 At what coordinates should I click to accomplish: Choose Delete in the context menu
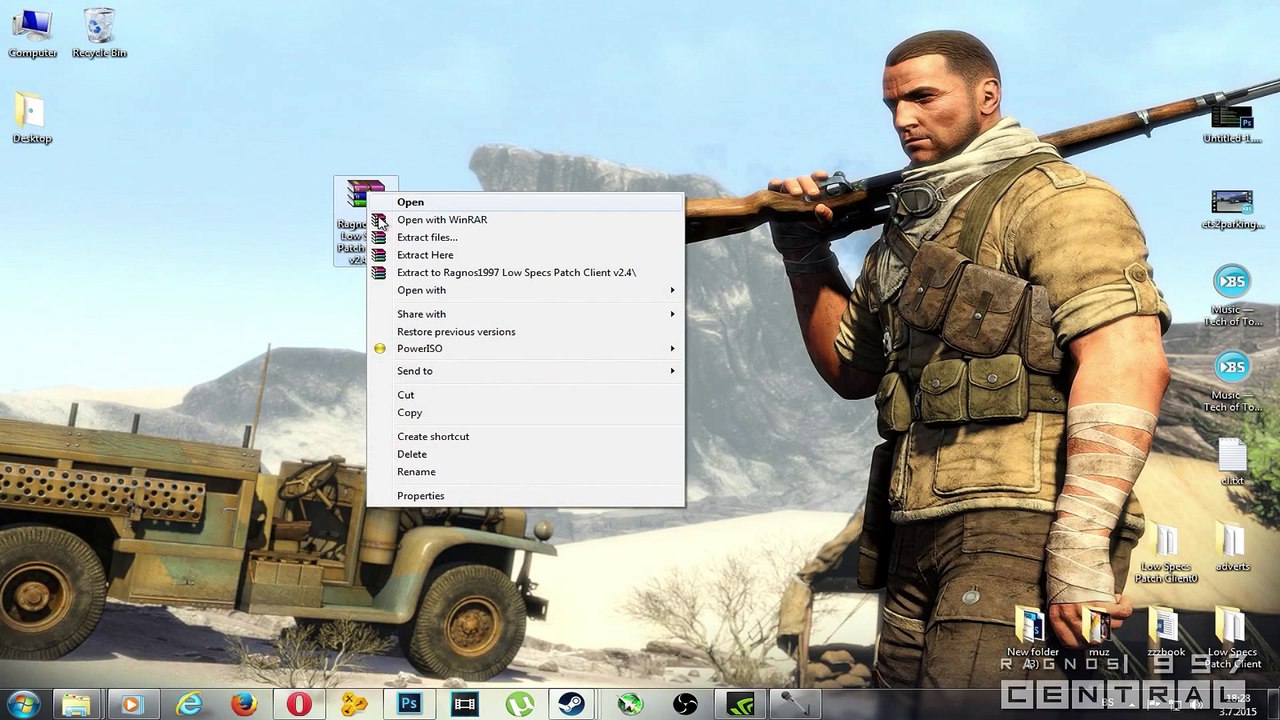[x=526, y=454]
